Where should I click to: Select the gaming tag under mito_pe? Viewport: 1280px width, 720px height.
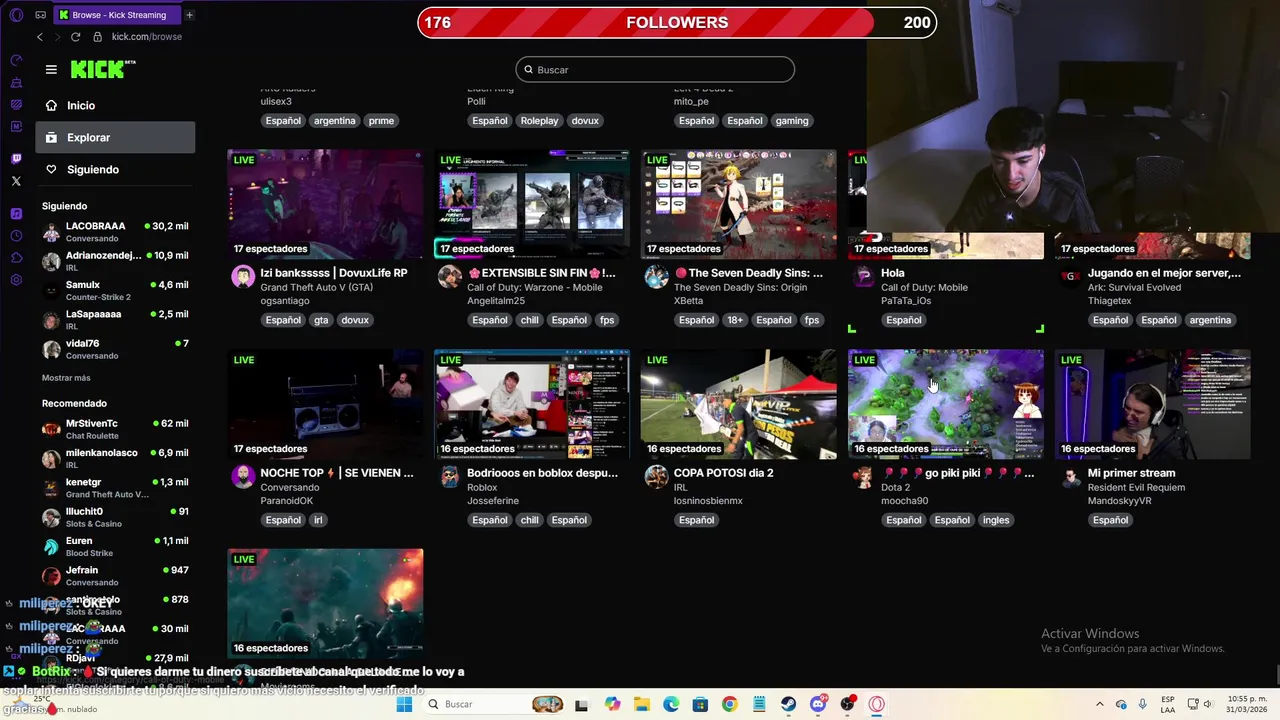791,120
